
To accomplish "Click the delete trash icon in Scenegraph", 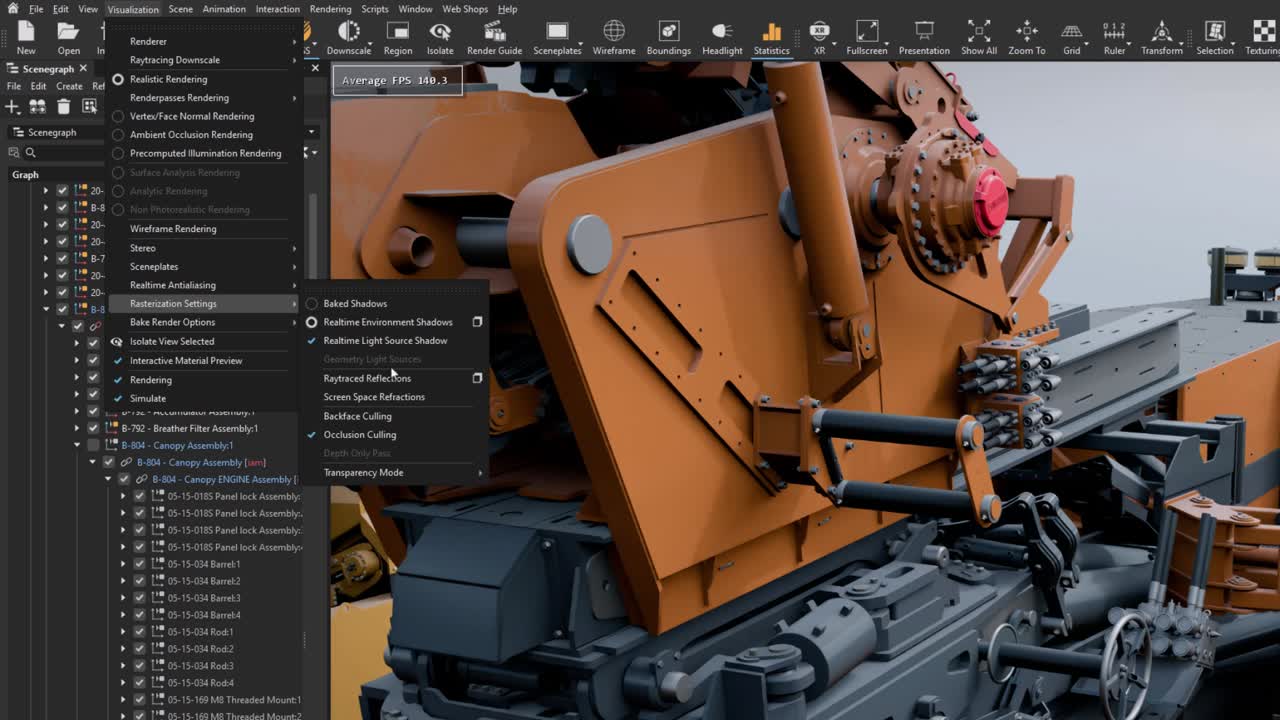I will pyautogui.click(x=64, y=106).
